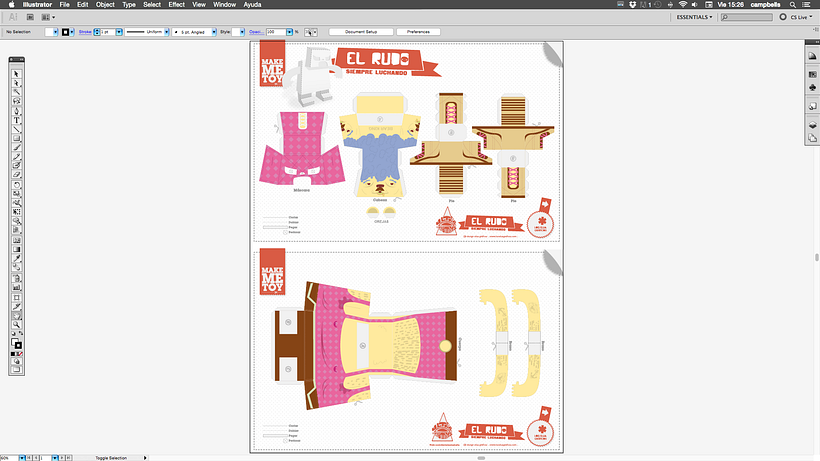The image size is (820, 461).
Task: Change the screen mode button
Action: tap(16, 370)
